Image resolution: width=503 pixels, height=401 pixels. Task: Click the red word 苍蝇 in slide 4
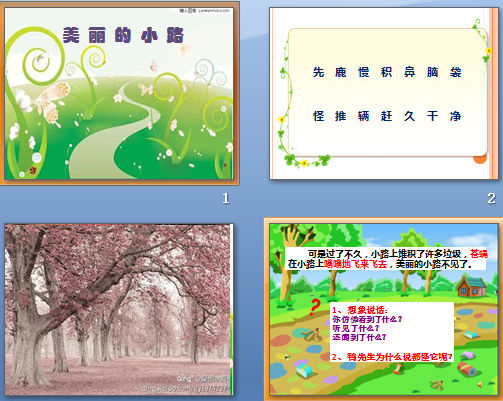pyautogui.click(x=479, y=254)
